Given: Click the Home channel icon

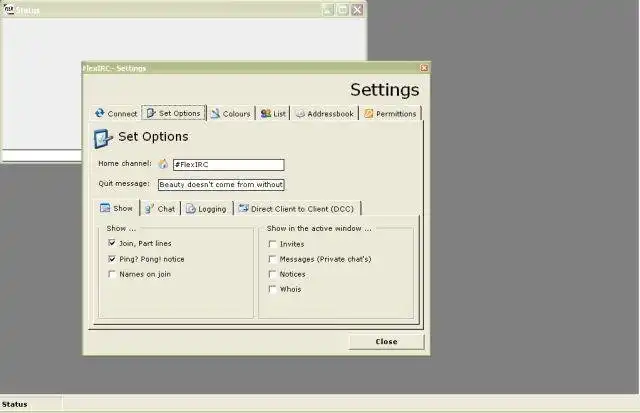Looking at the screenshot, I should [163, 164].
